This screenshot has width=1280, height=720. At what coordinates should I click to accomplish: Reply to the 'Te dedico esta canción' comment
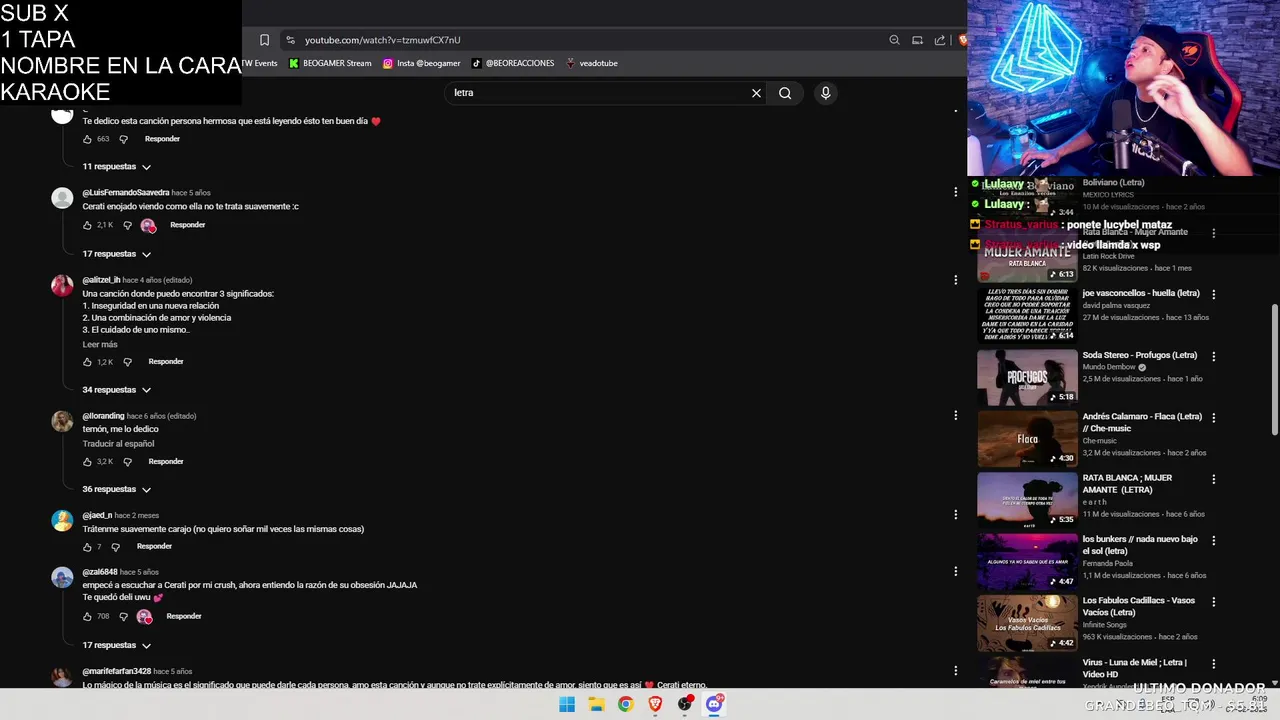[162, 139]
